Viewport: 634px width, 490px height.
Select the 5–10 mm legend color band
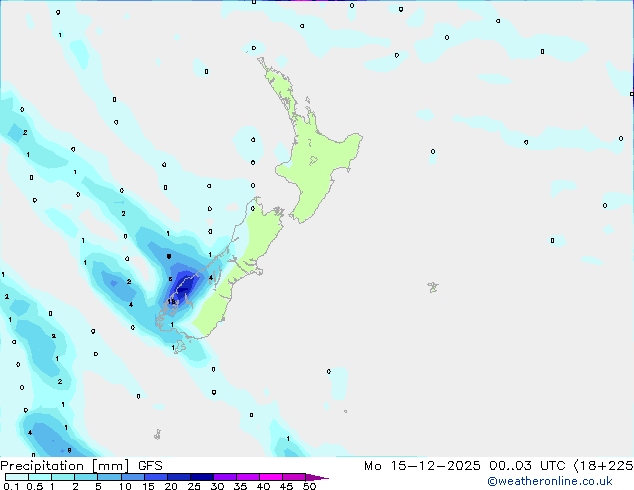(110, 477)
